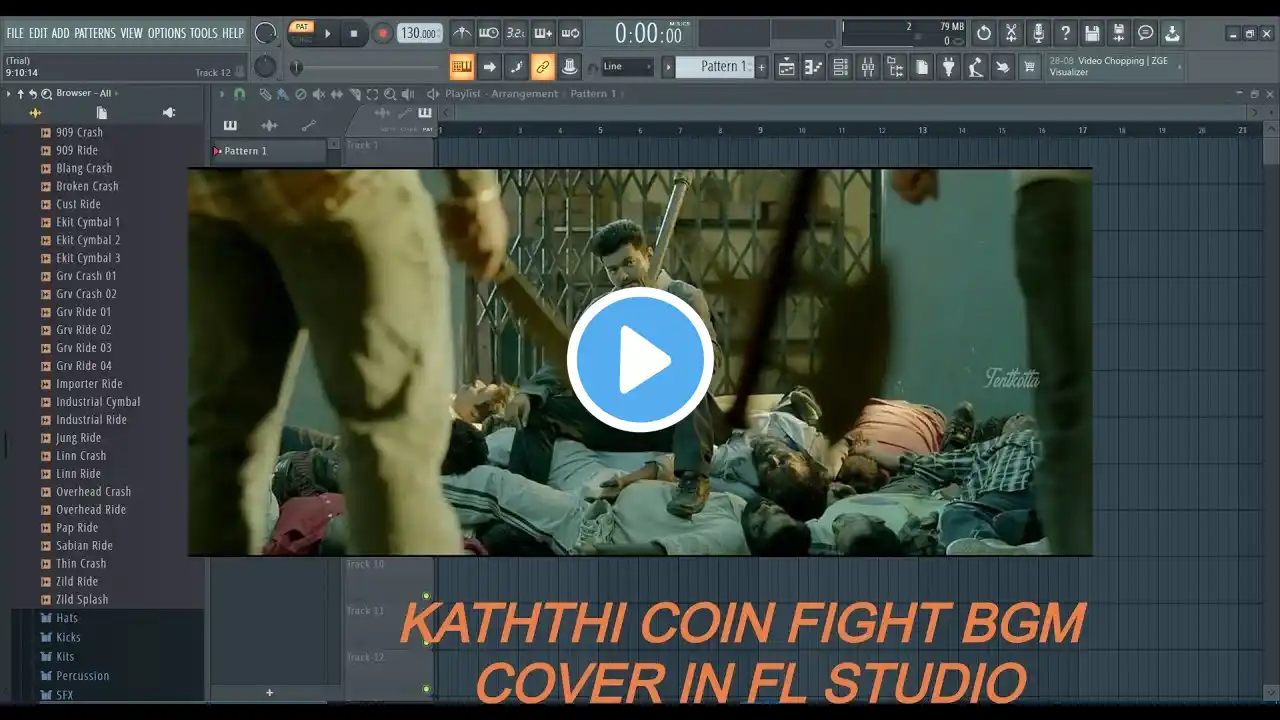The image size is (1280, 720).
Task: Click the touch controller hand icon
Action: [x=1003, y=67]
